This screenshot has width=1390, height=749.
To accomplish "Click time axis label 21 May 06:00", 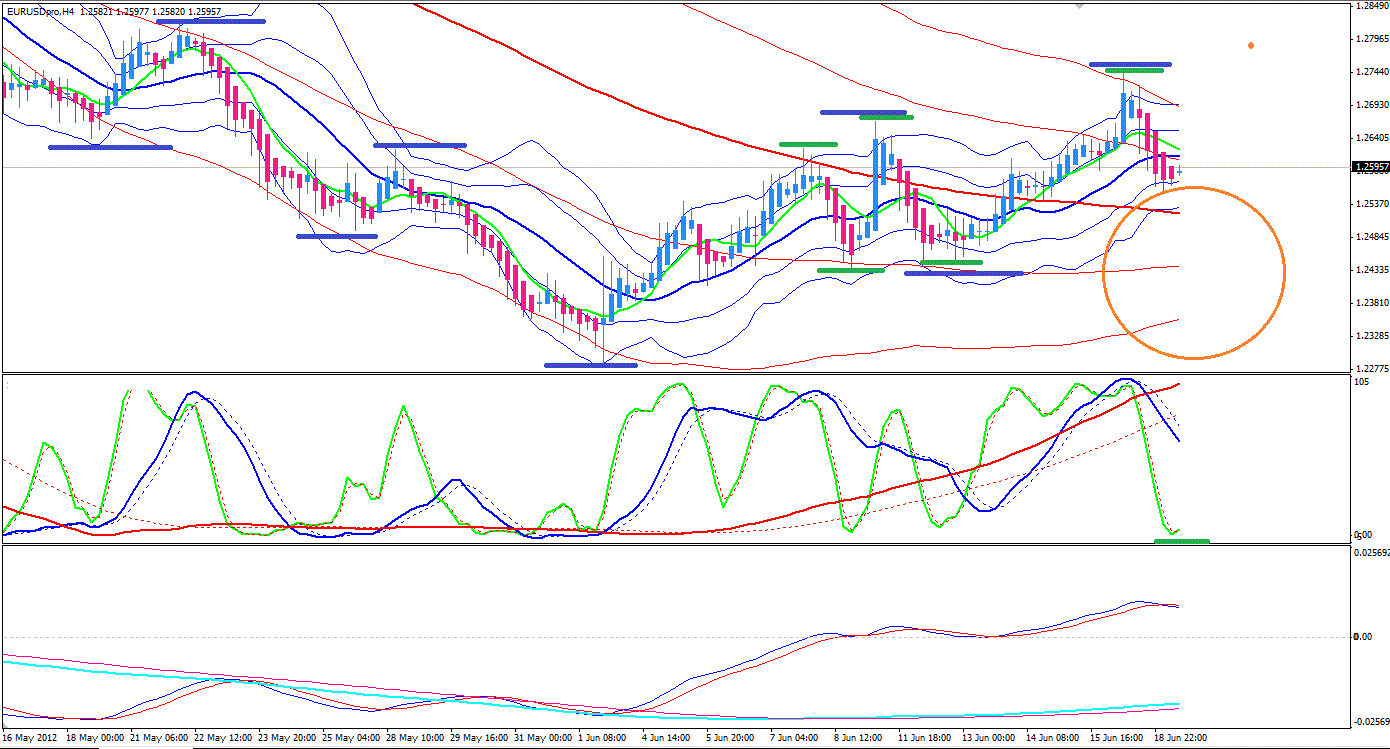I will pos(160,738).
